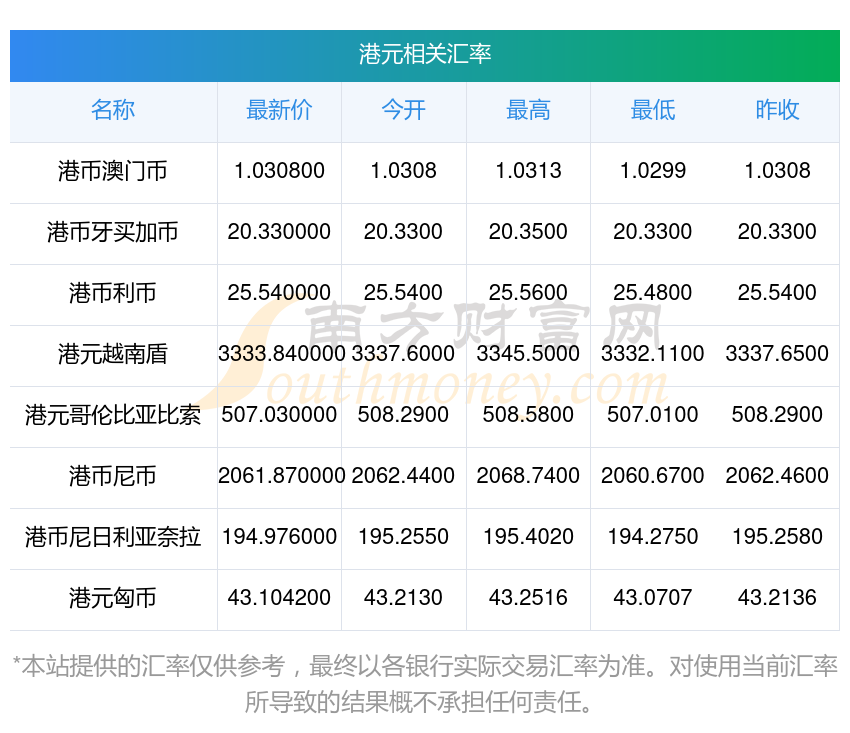This screenshot has width=850, height=733.
Task: Click the high value 3345.5000
Action: click(528, 354)
